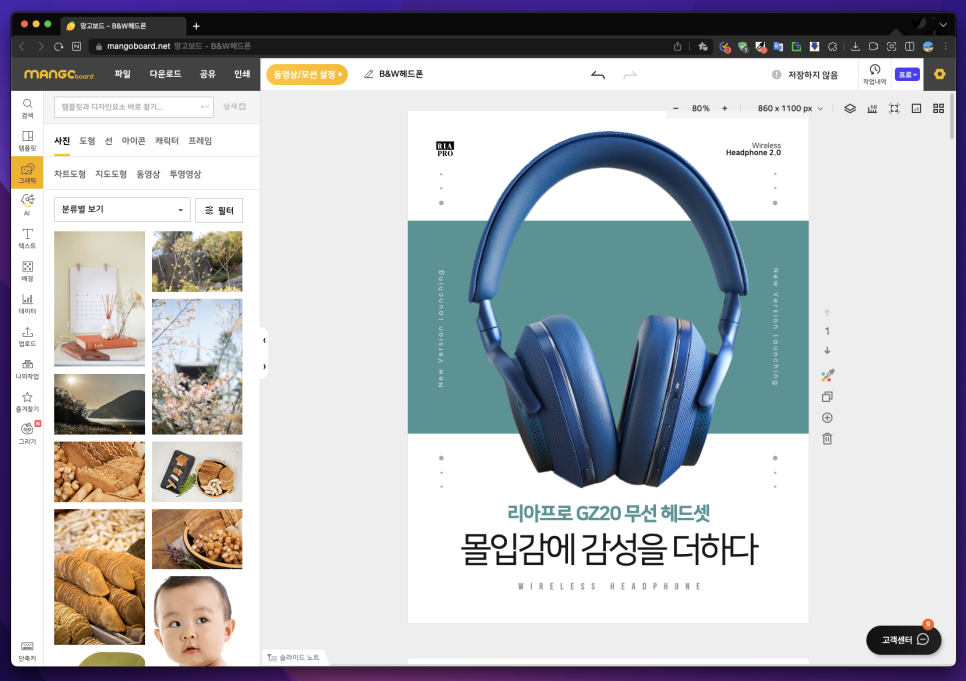
Task: Click the 몰입감에 감성을 더하다 headline on canvas
Action: (x=609, y=548)
